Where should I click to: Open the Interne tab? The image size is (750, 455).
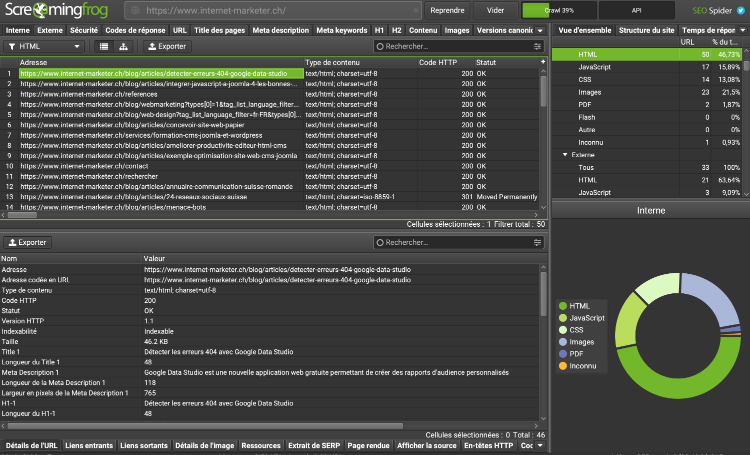pyautogui.click(x=18, y=30)
